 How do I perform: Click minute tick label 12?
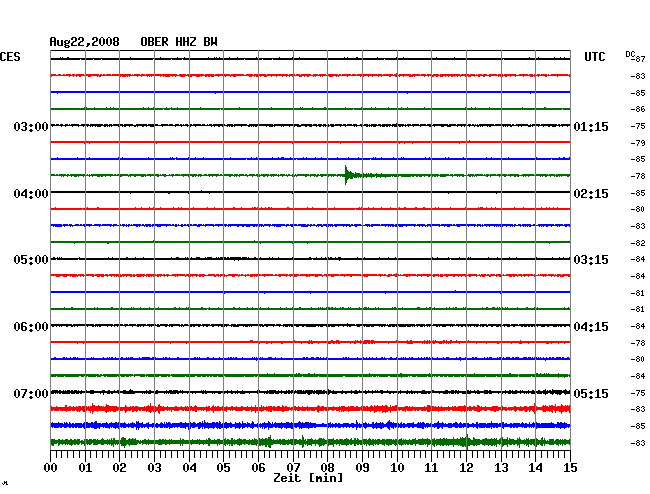pos(466,467)
